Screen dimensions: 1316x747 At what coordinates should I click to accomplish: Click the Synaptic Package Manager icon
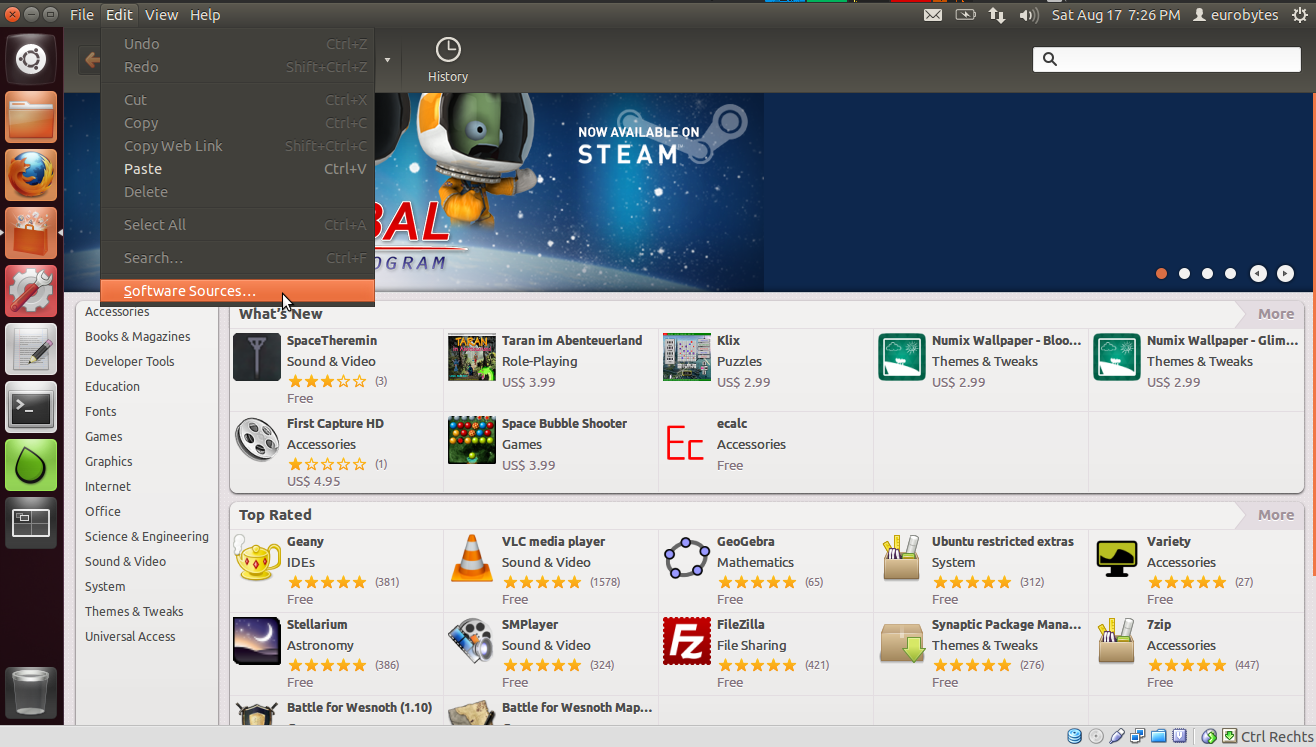tap(902, 642)
